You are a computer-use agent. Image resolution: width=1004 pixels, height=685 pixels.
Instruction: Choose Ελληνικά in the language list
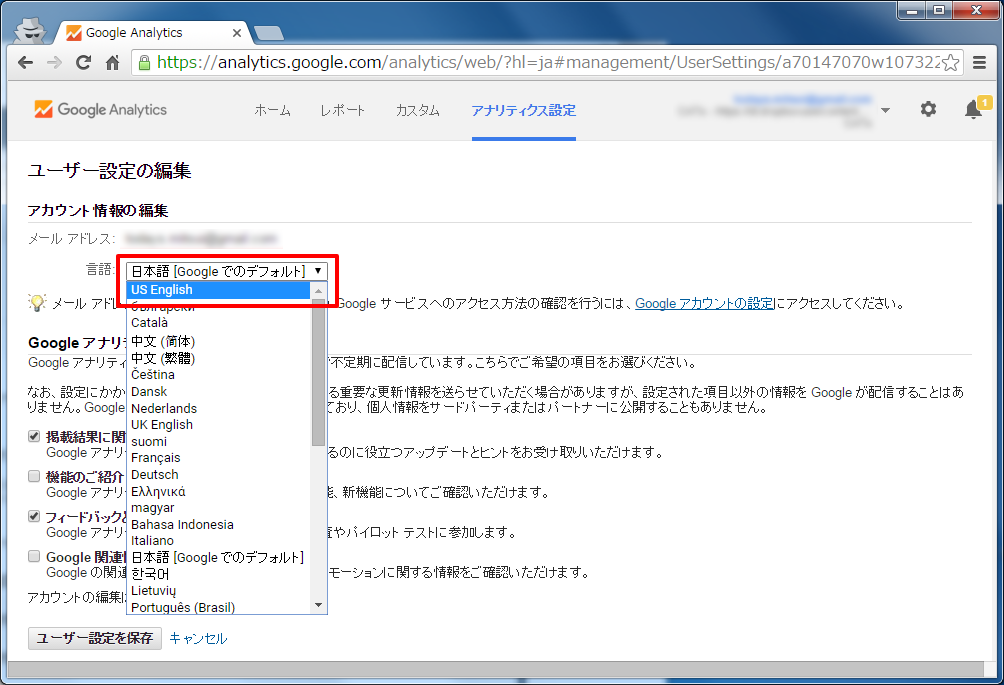click(218, 491)
